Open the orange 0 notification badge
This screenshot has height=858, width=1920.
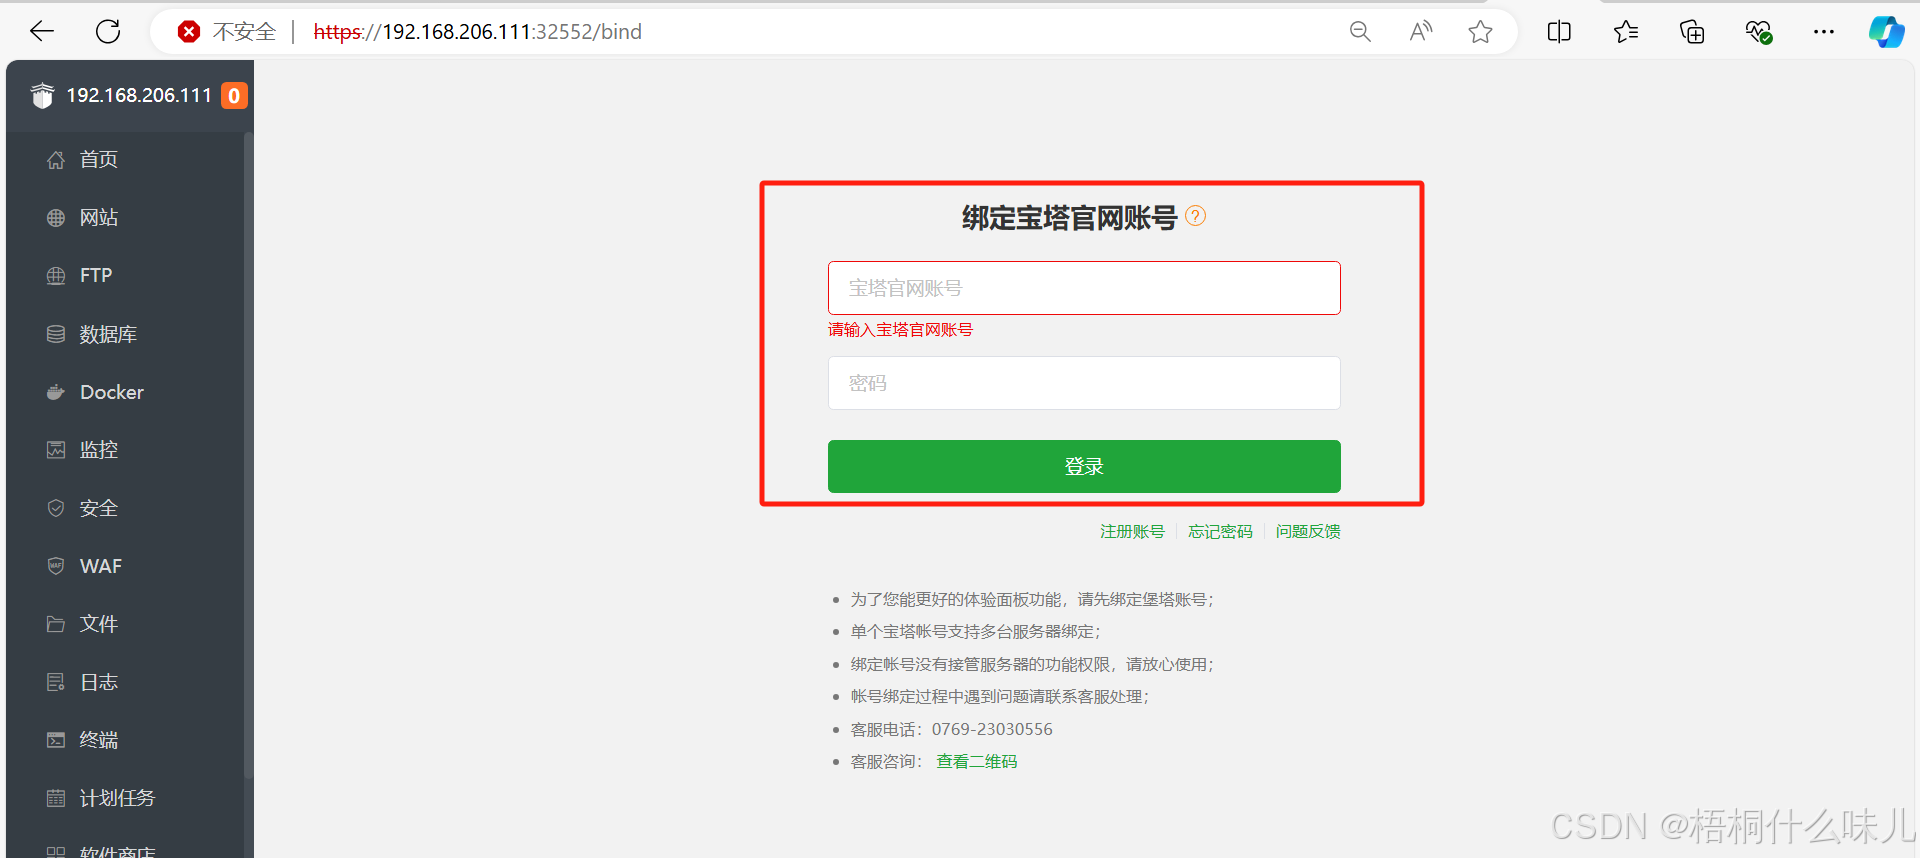click(x=234, y=96)
